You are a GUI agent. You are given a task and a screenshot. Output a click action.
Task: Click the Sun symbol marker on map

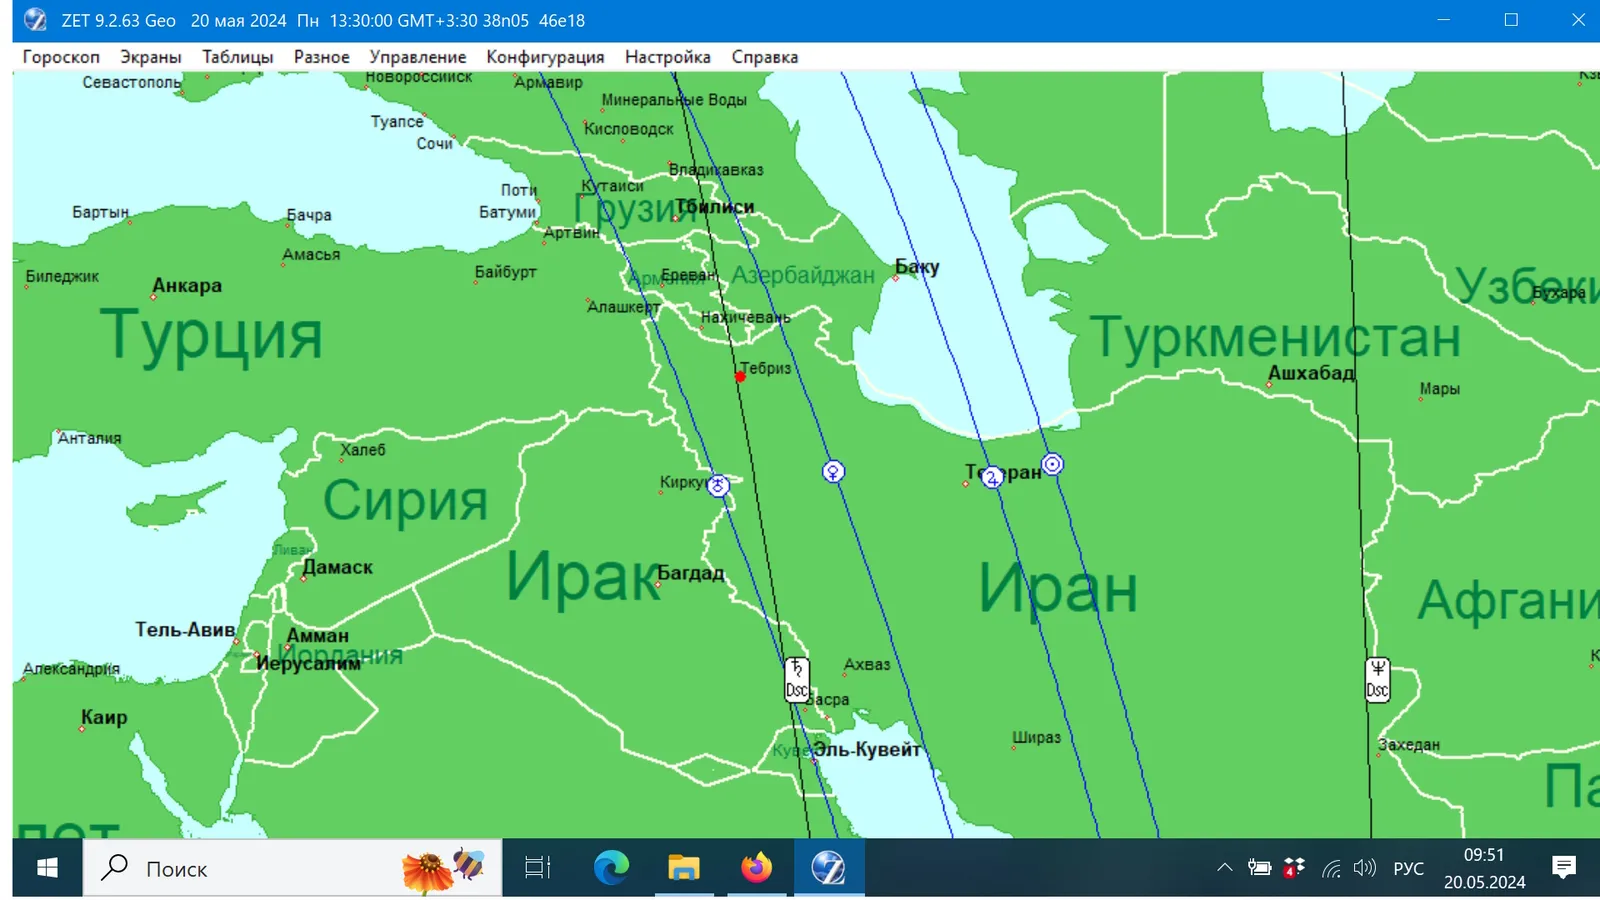coord(1052,464)
